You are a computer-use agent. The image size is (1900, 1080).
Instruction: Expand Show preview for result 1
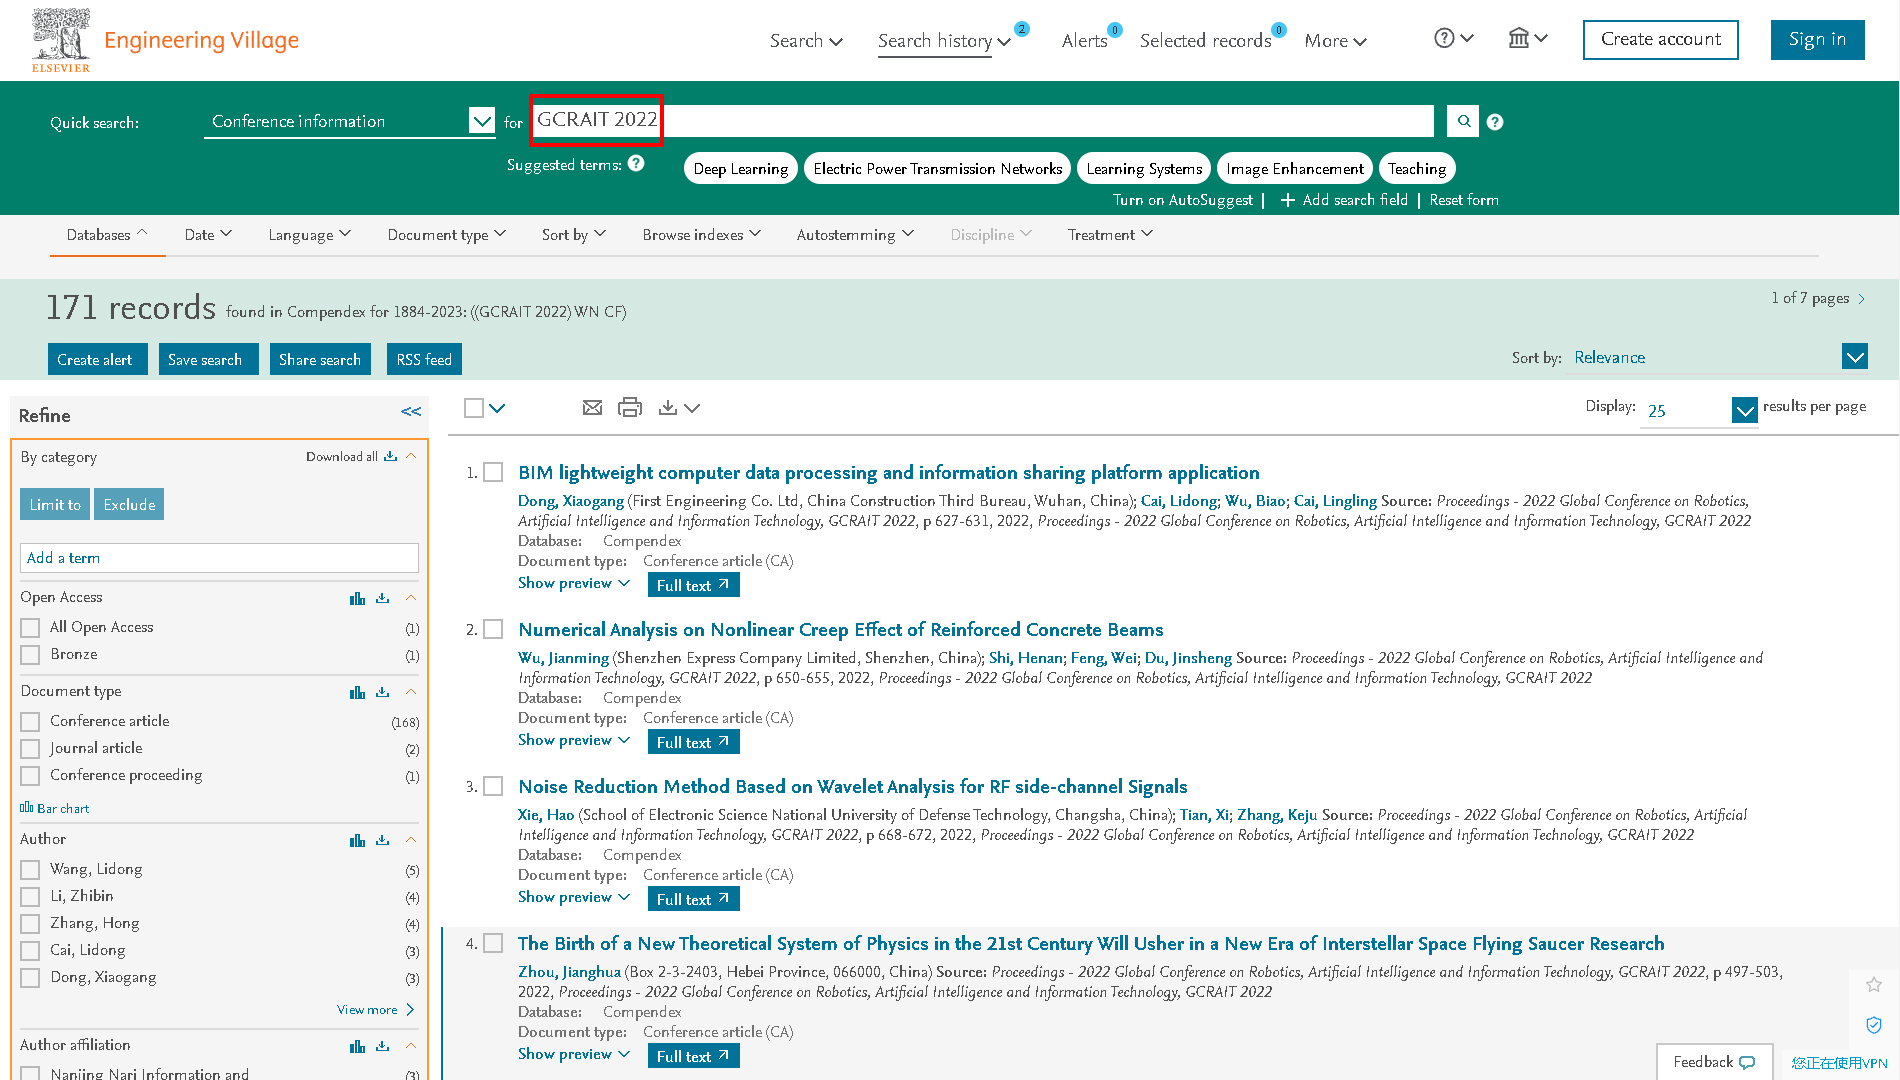coord(574,583)
